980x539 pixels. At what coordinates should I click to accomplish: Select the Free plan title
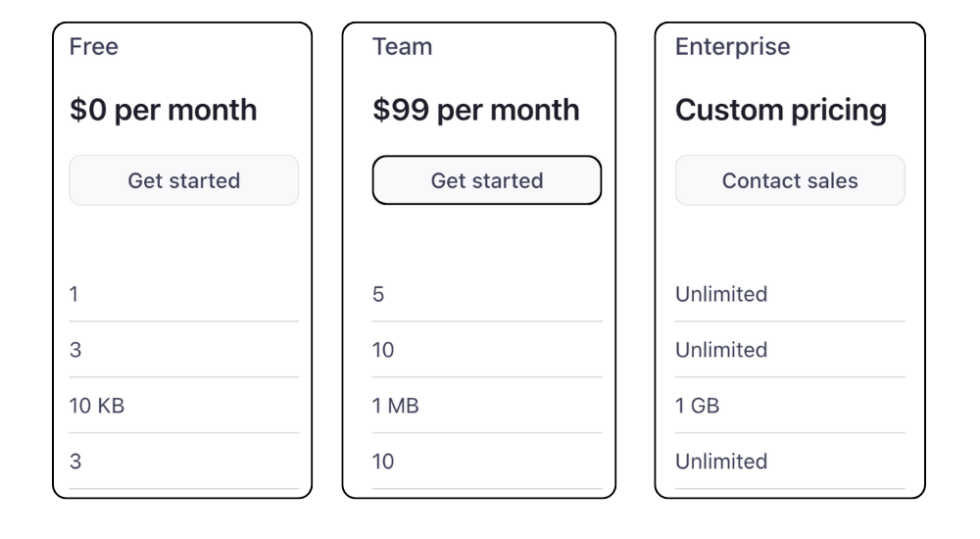click(x=93, y=47)
